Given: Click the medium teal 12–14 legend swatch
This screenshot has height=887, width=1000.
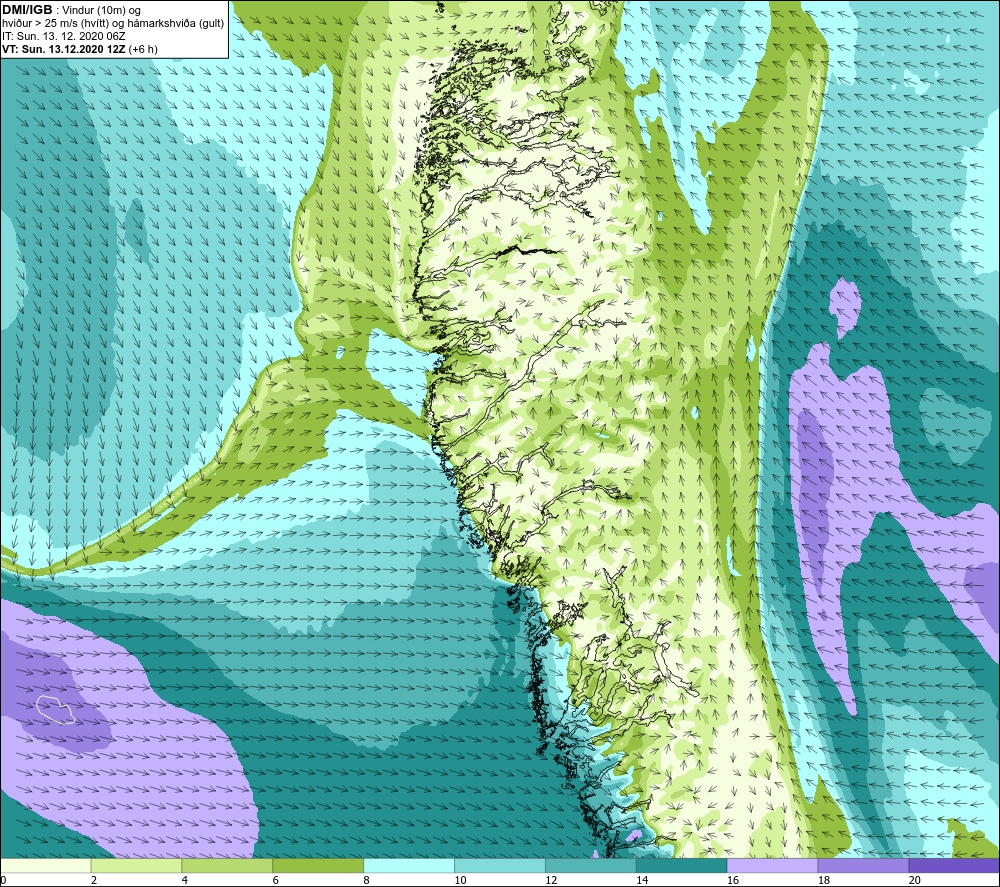Looking at the screenshot, I should click(591, 865).
